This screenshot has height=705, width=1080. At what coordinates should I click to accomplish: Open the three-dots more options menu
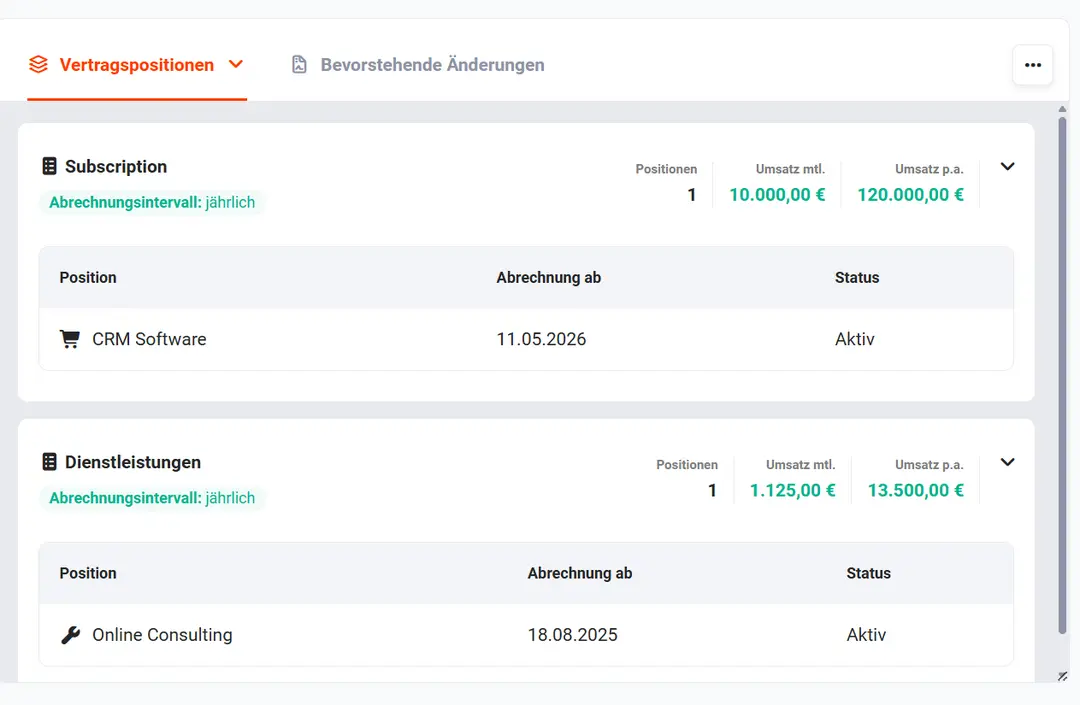[1032, 65]
